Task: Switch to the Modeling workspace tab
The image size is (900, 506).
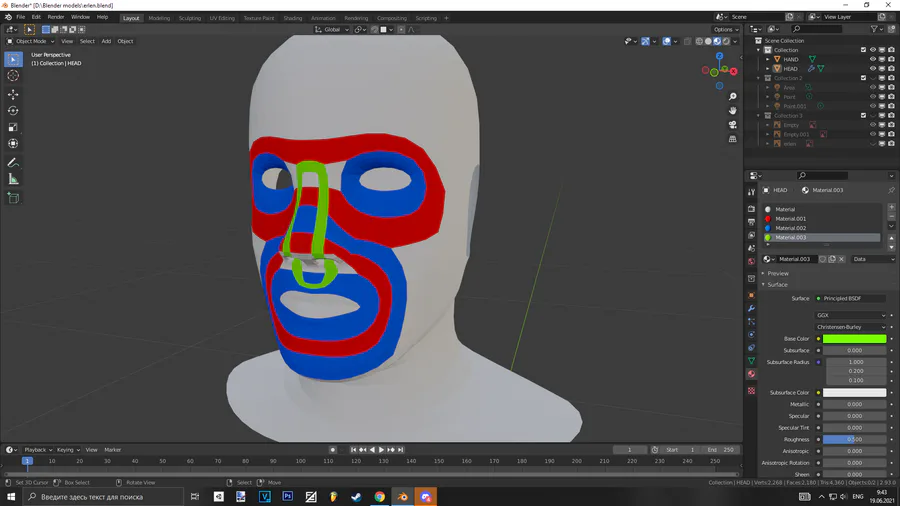Action: (159, 18)
